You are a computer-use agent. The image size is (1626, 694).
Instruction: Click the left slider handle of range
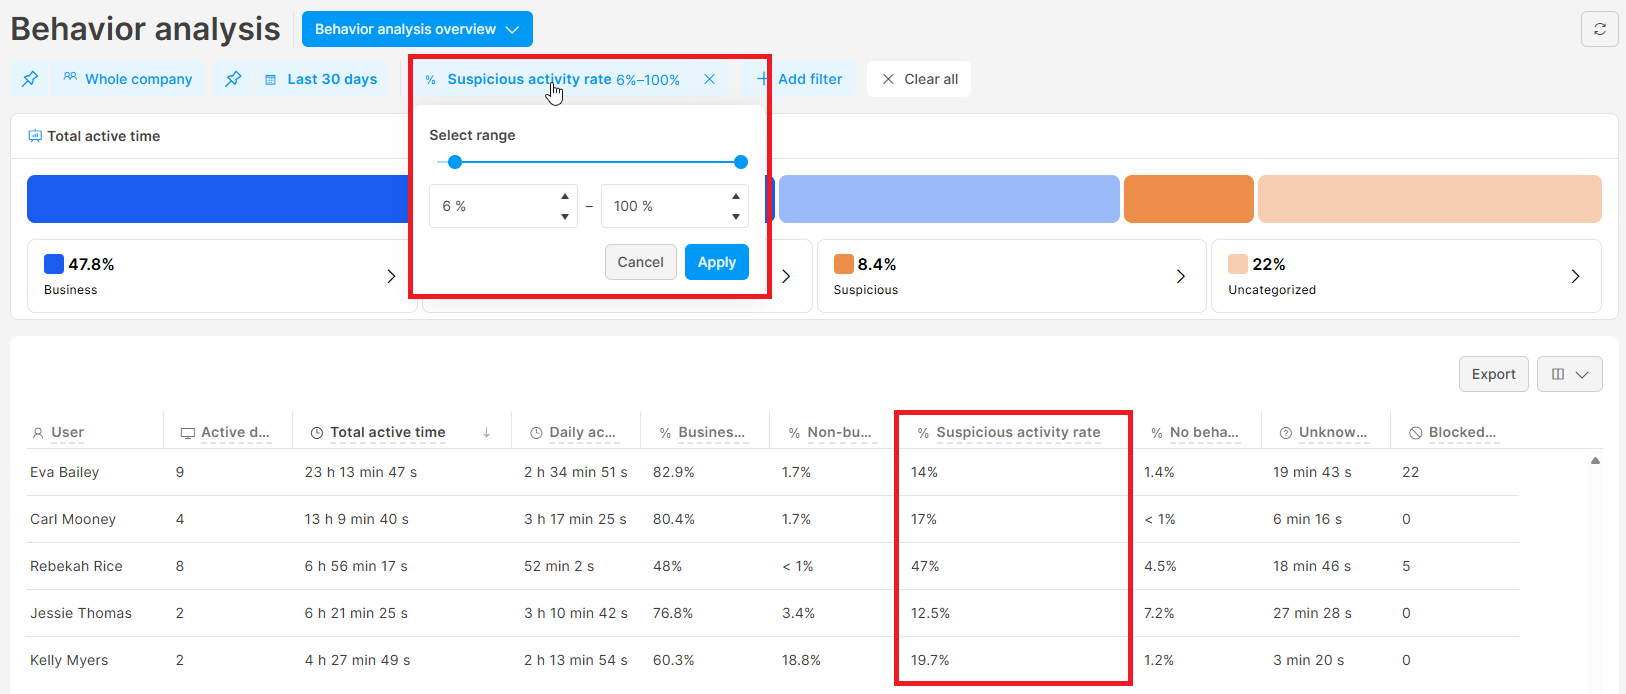coord(455,162)
